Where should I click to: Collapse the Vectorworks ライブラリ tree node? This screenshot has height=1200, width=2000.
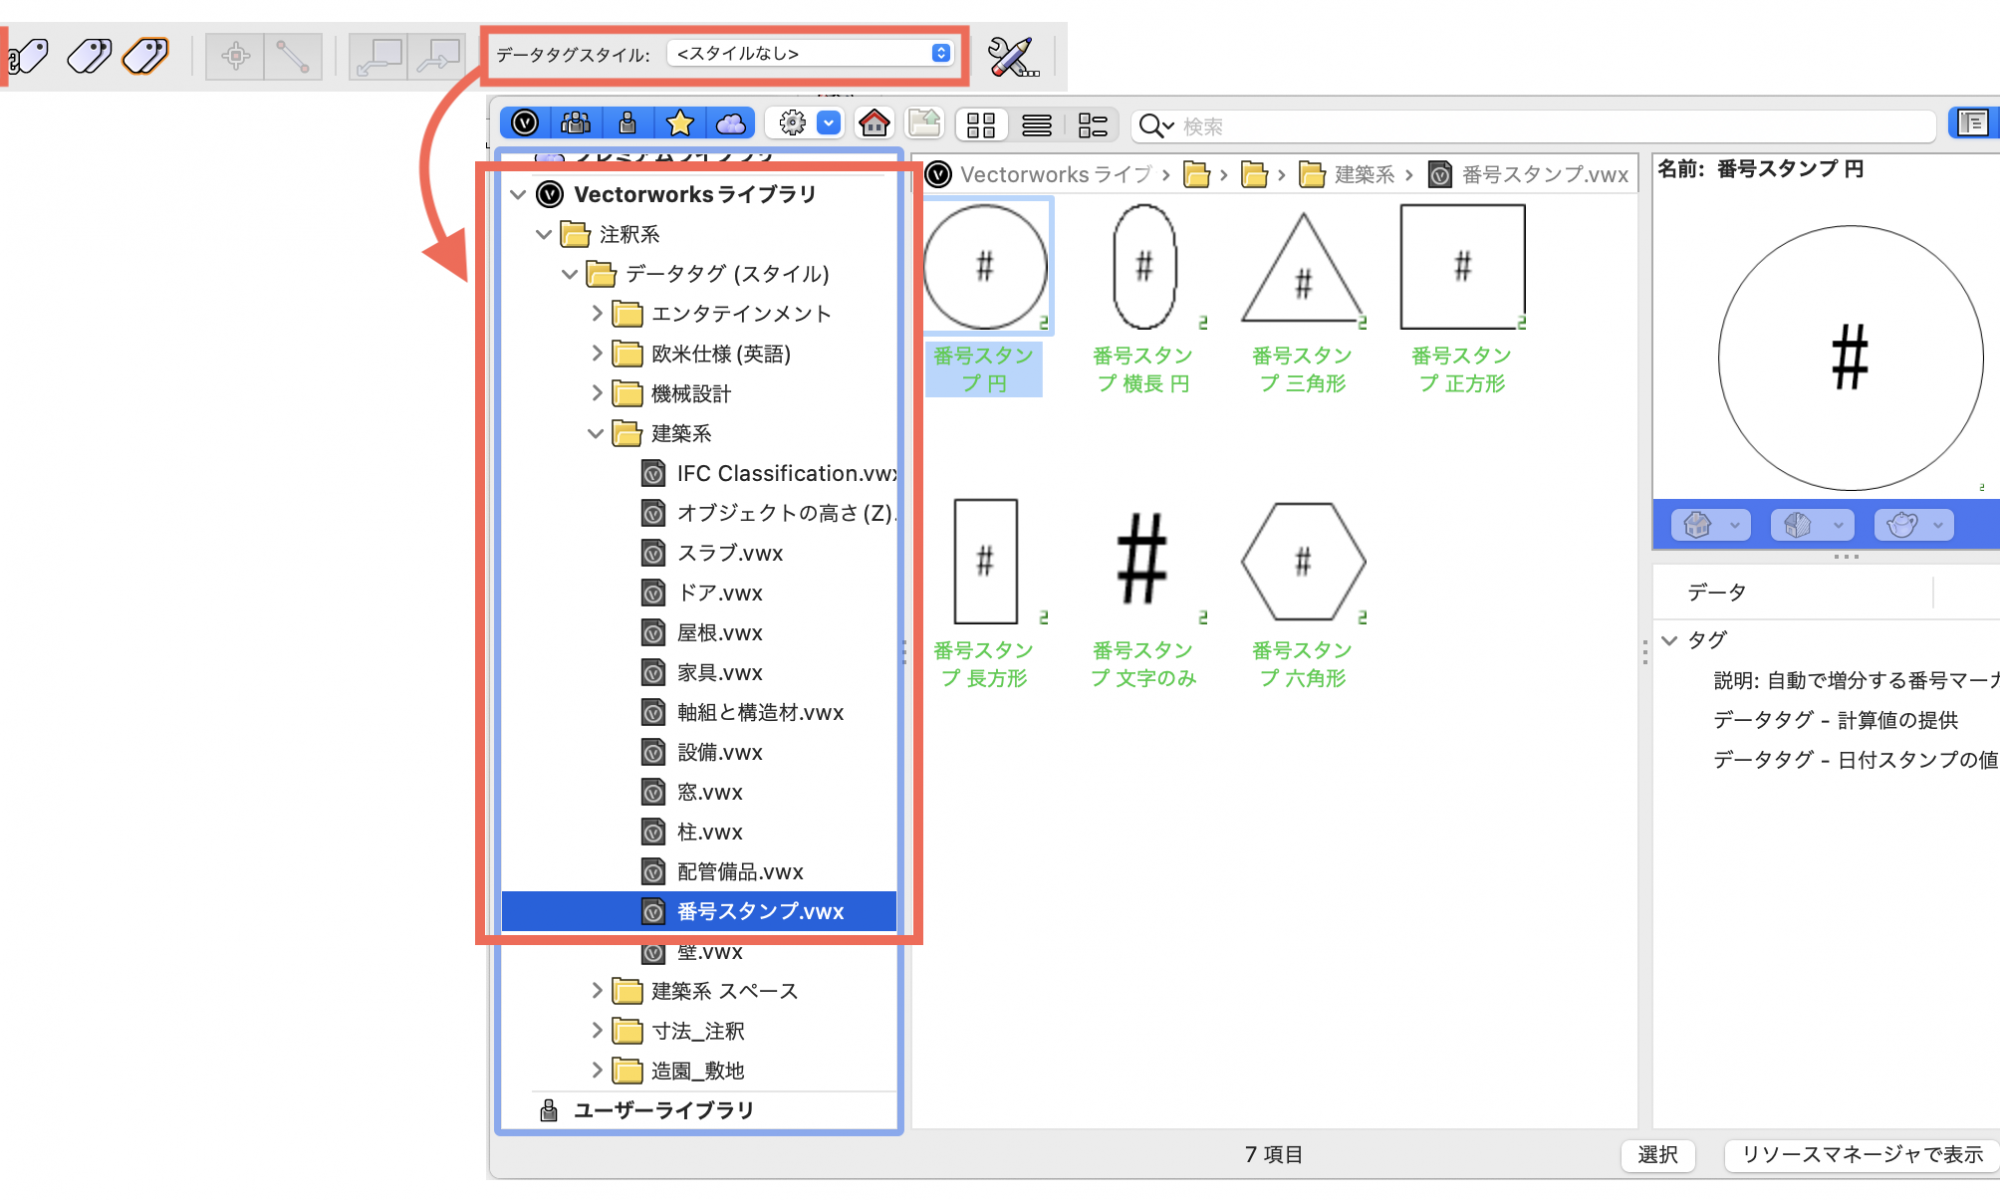pos(518,194)
